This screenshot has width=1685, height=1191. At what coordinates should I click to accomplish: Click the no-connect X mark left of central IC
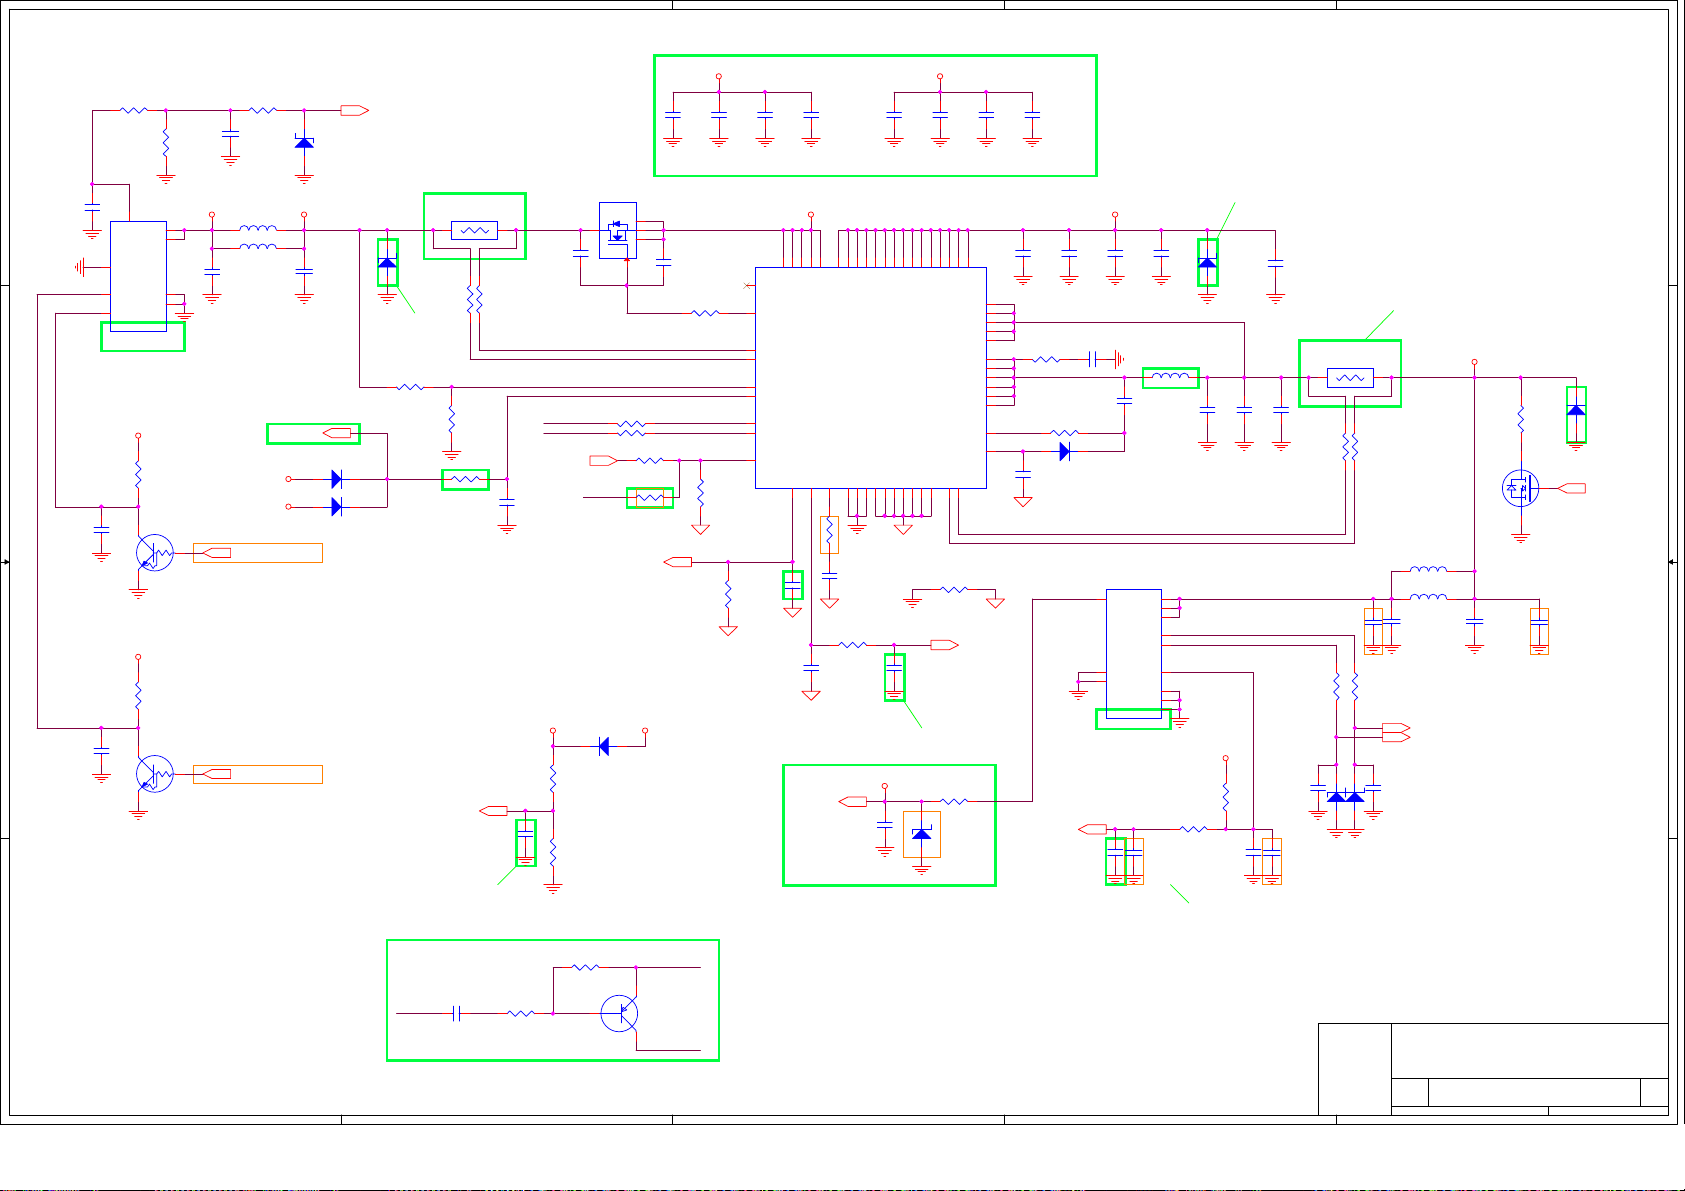pyautogui.click(x=747, y=286)
